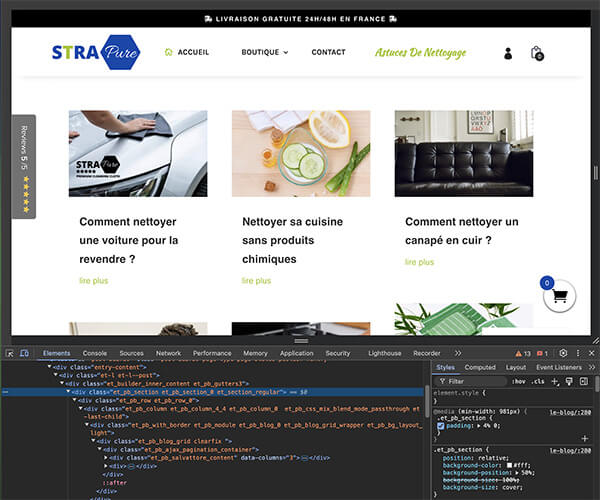Click the blue cart count badge

(x=547, y=283)
